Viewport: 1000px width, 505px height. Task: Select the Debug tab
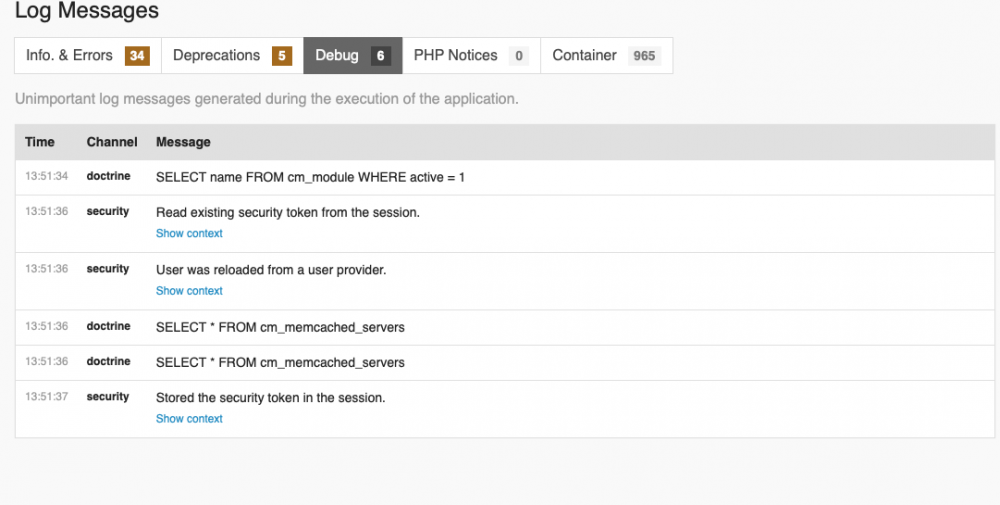click(x=337, y=56)
